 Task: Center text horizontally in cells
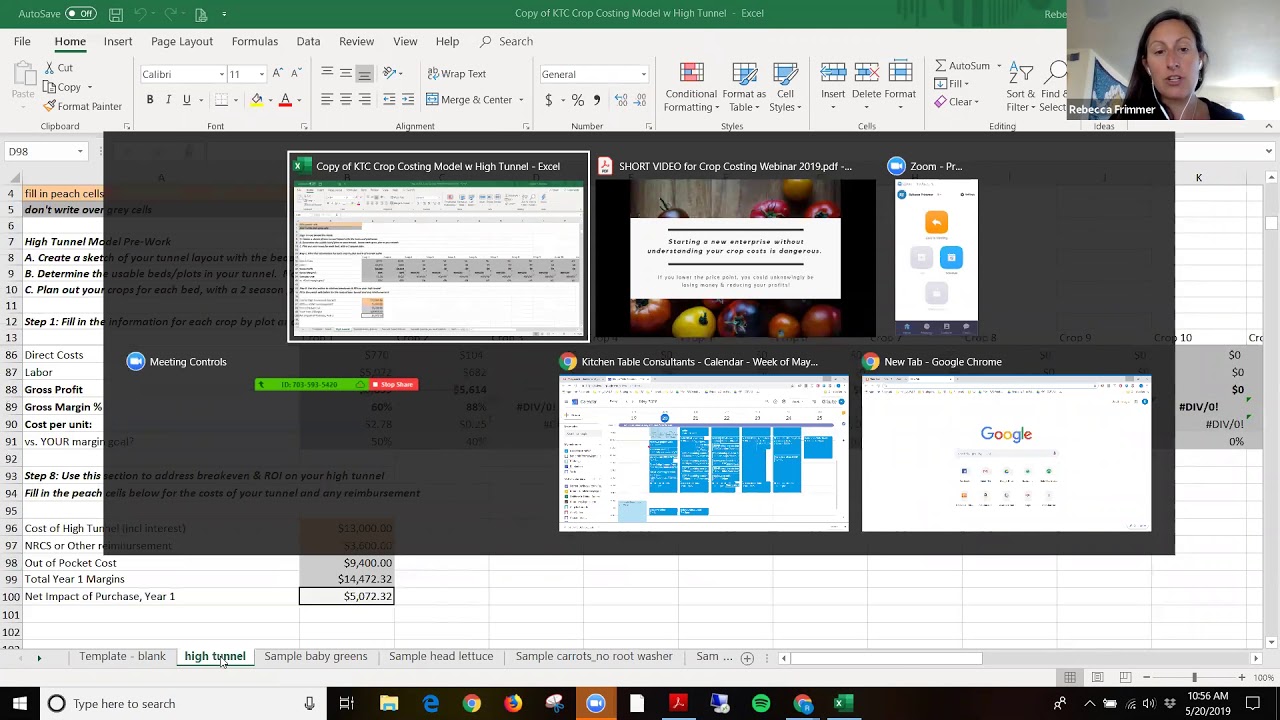point(345,100)
